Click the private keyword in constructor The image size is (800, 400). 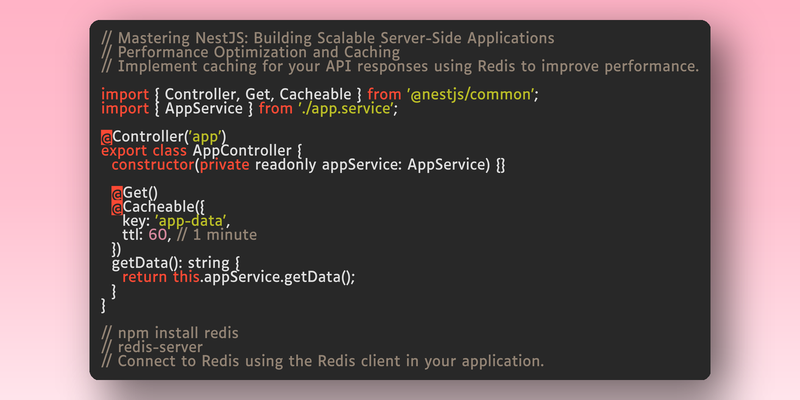tap(224, 165)
